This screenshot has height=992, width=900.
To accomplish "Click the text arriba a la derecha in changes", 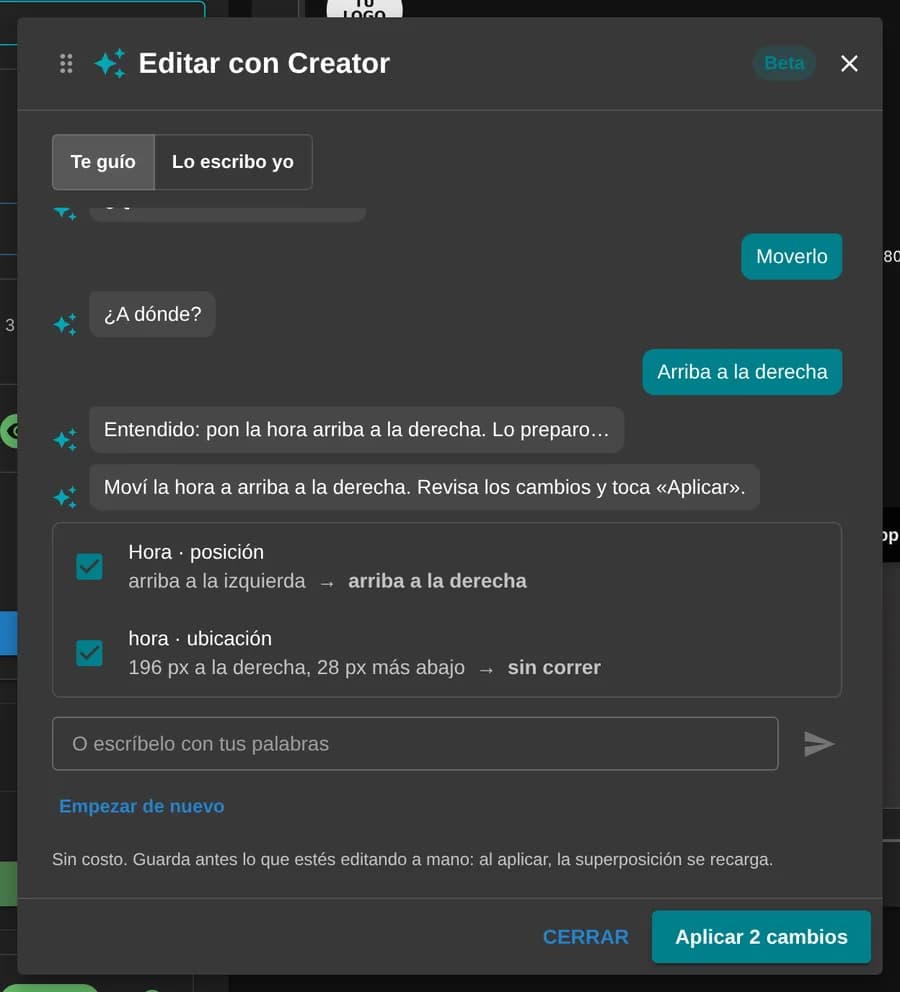I will [x=437, y=581].
